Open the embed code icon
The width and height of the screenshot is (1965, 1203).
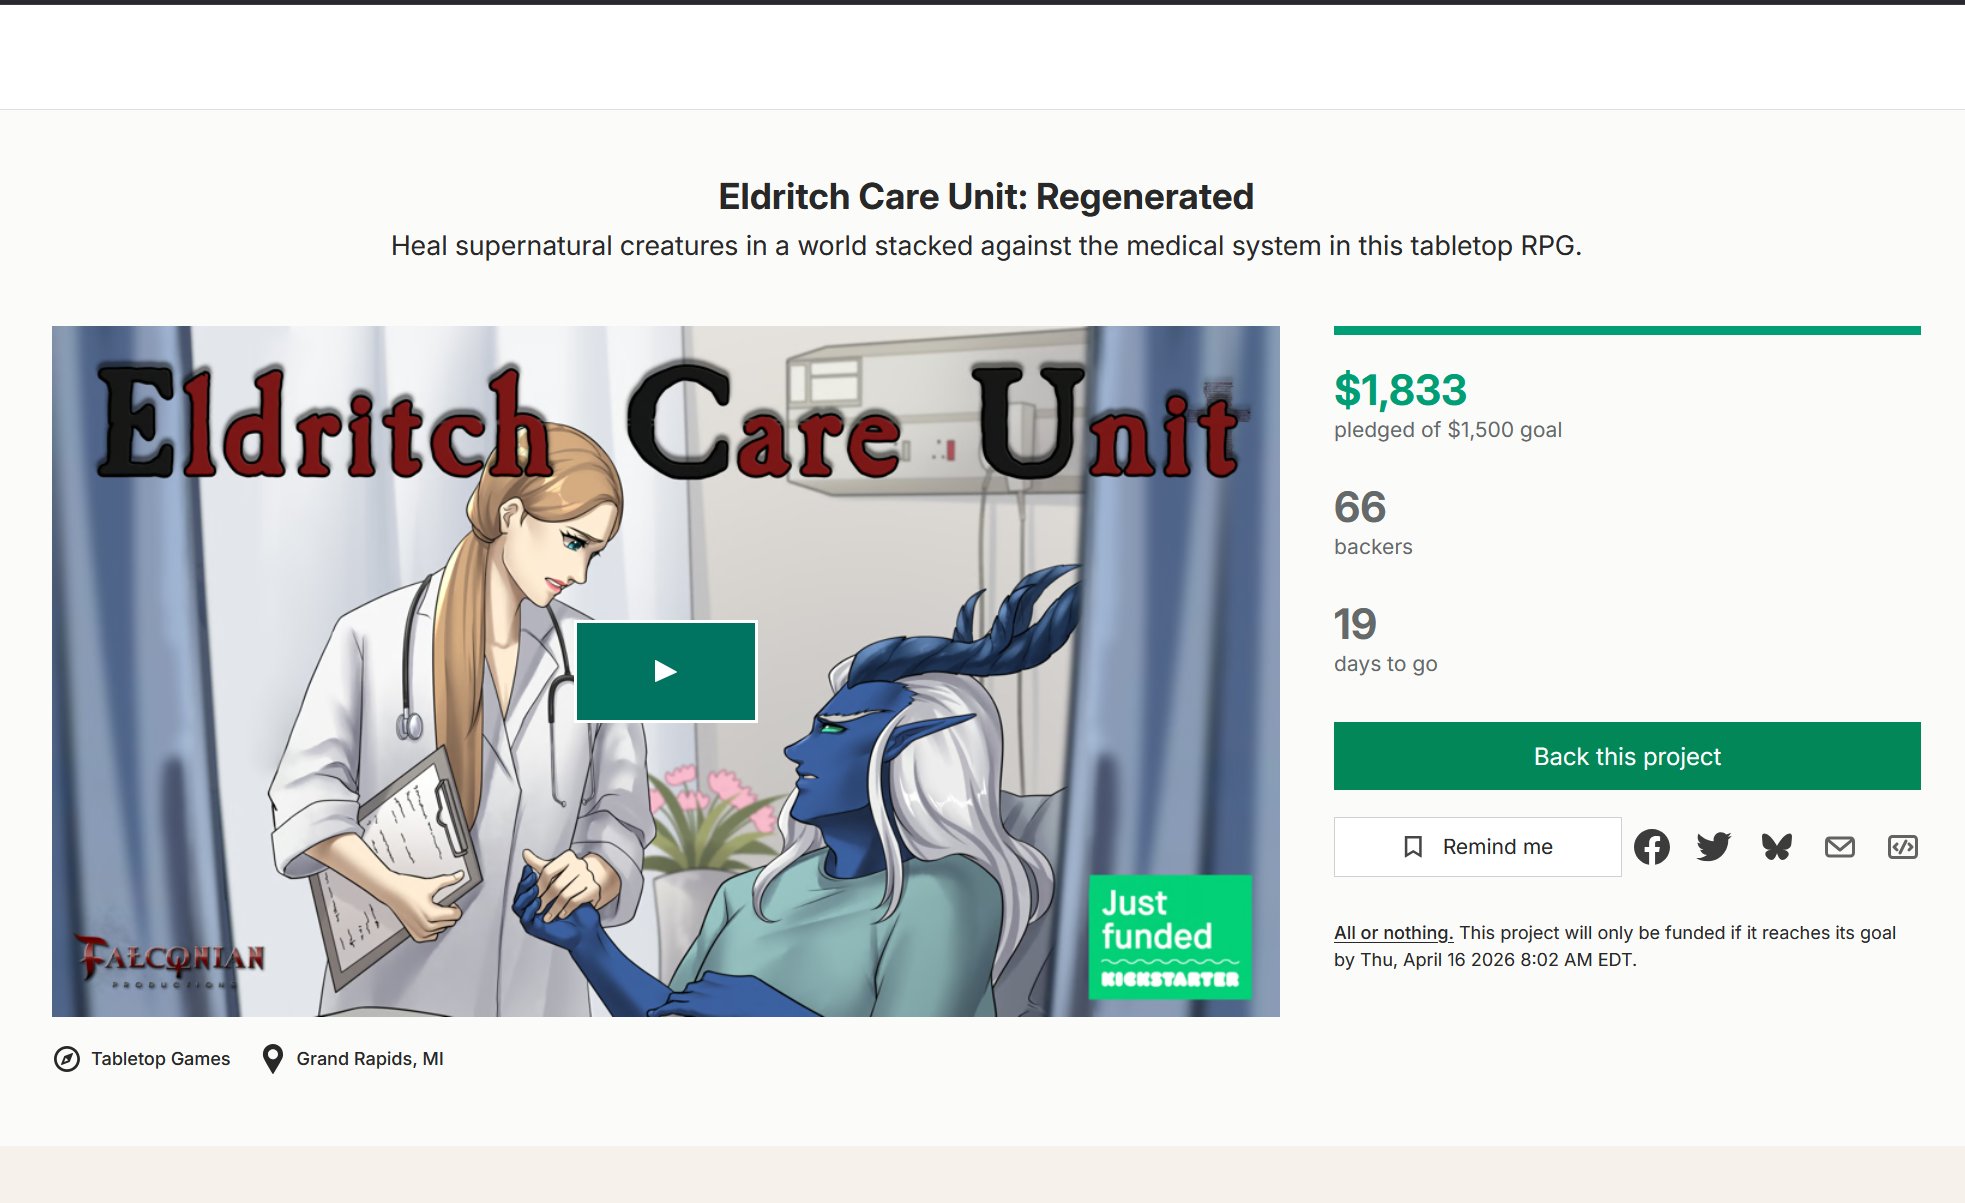[1902, 847]
